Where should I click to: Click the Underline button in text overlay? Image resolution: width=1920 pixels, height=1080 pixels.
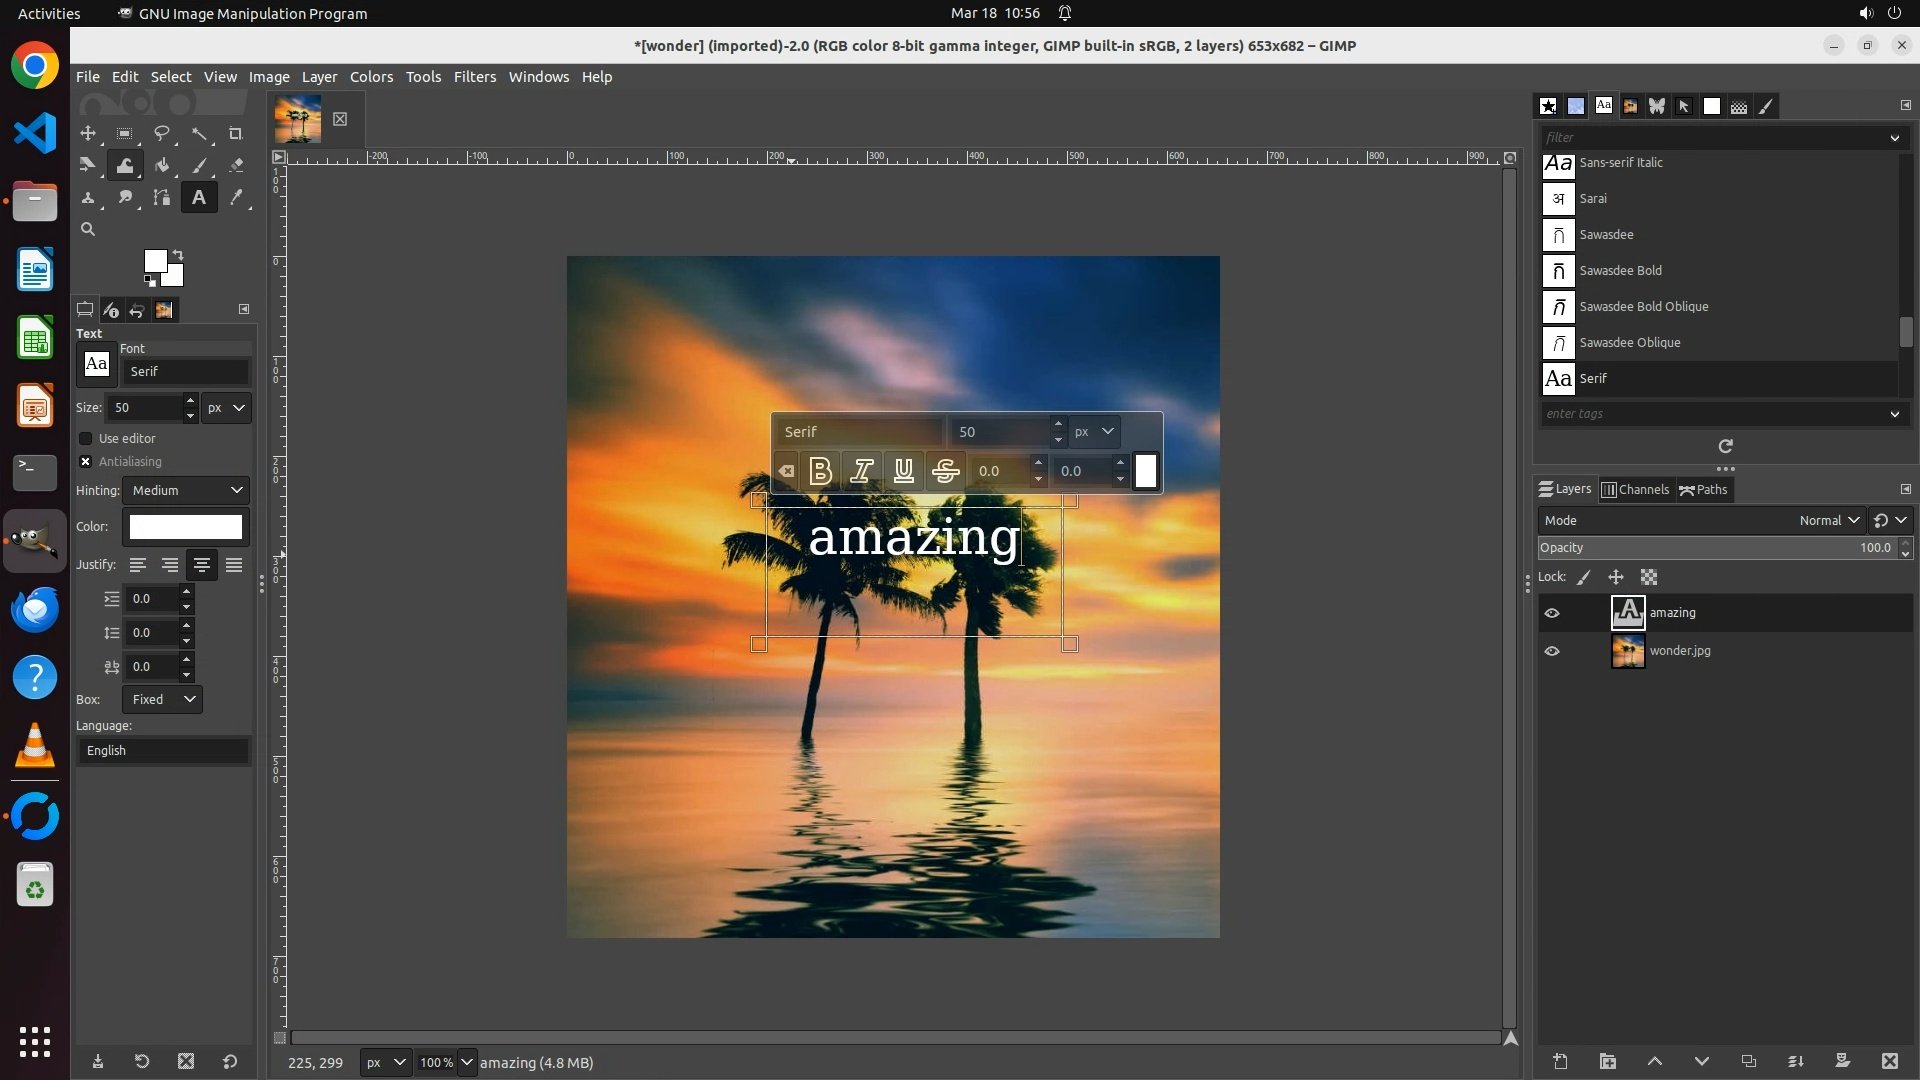click(903, 471)
